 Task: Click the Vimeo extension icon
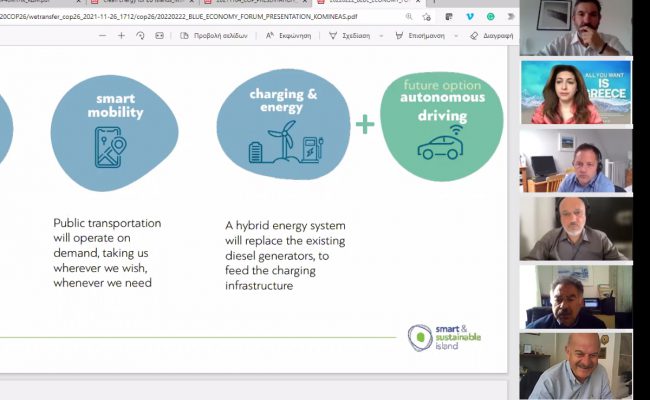470,17
